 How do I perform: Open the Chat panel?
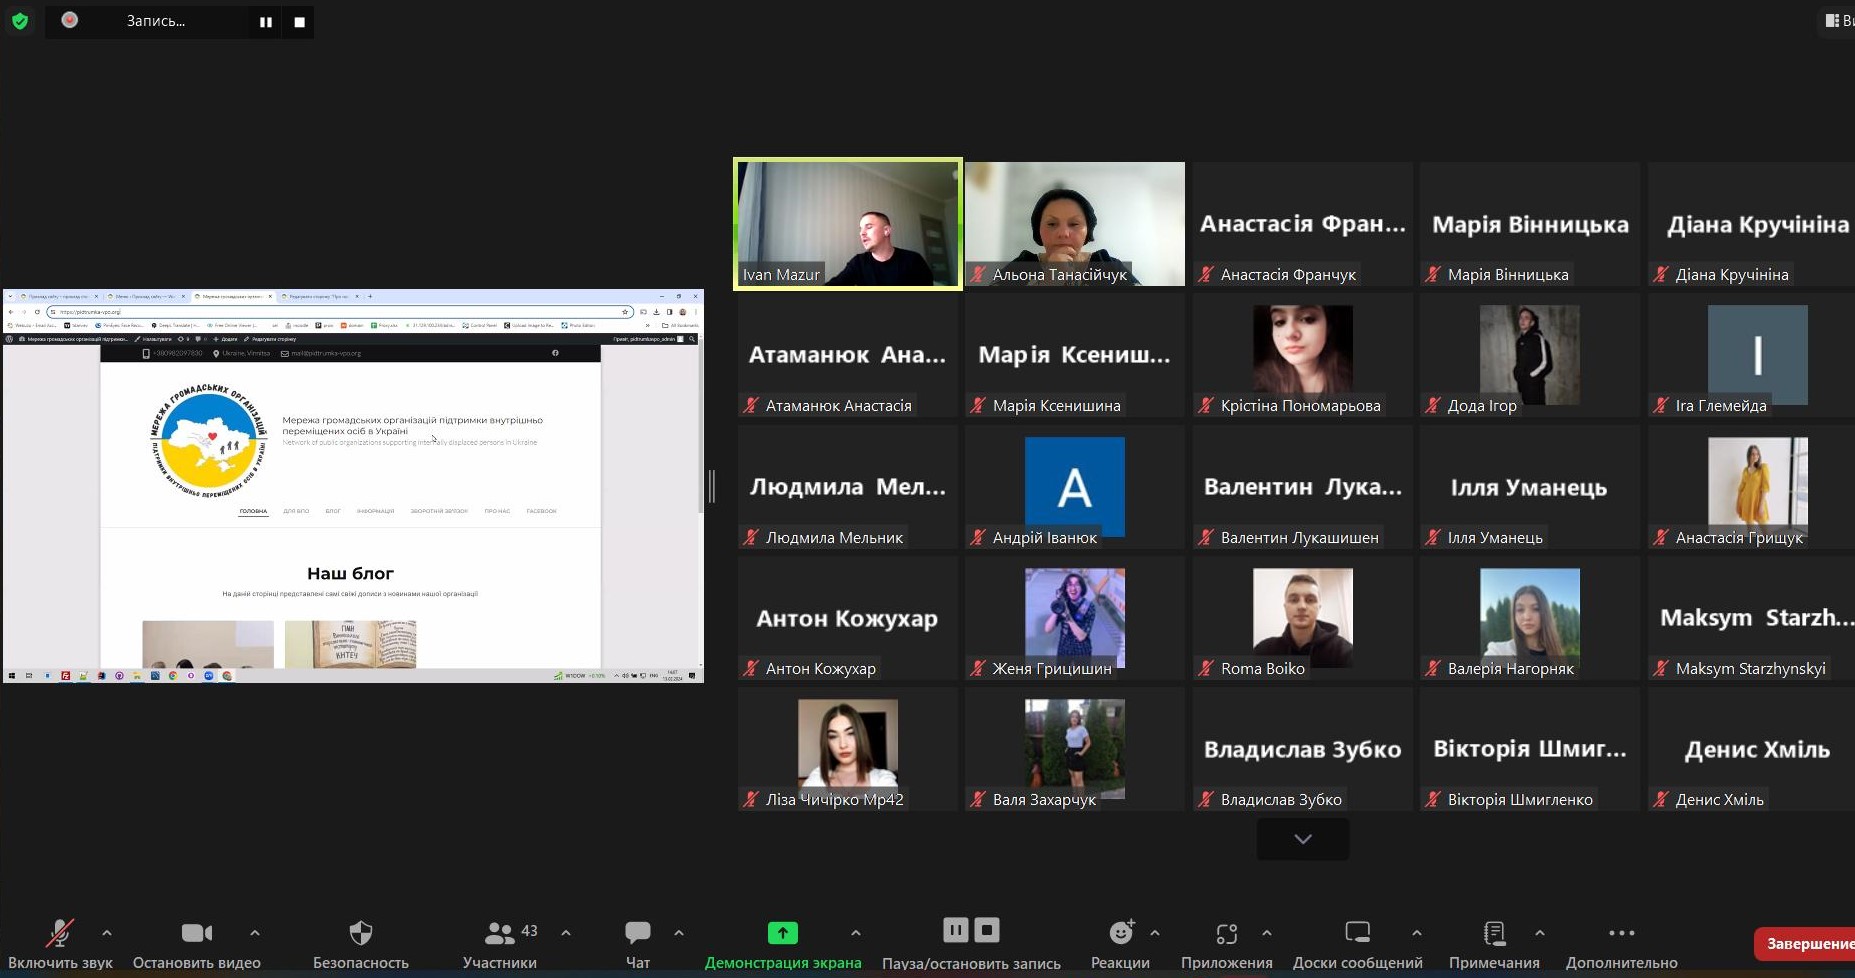tap(637, 934)
